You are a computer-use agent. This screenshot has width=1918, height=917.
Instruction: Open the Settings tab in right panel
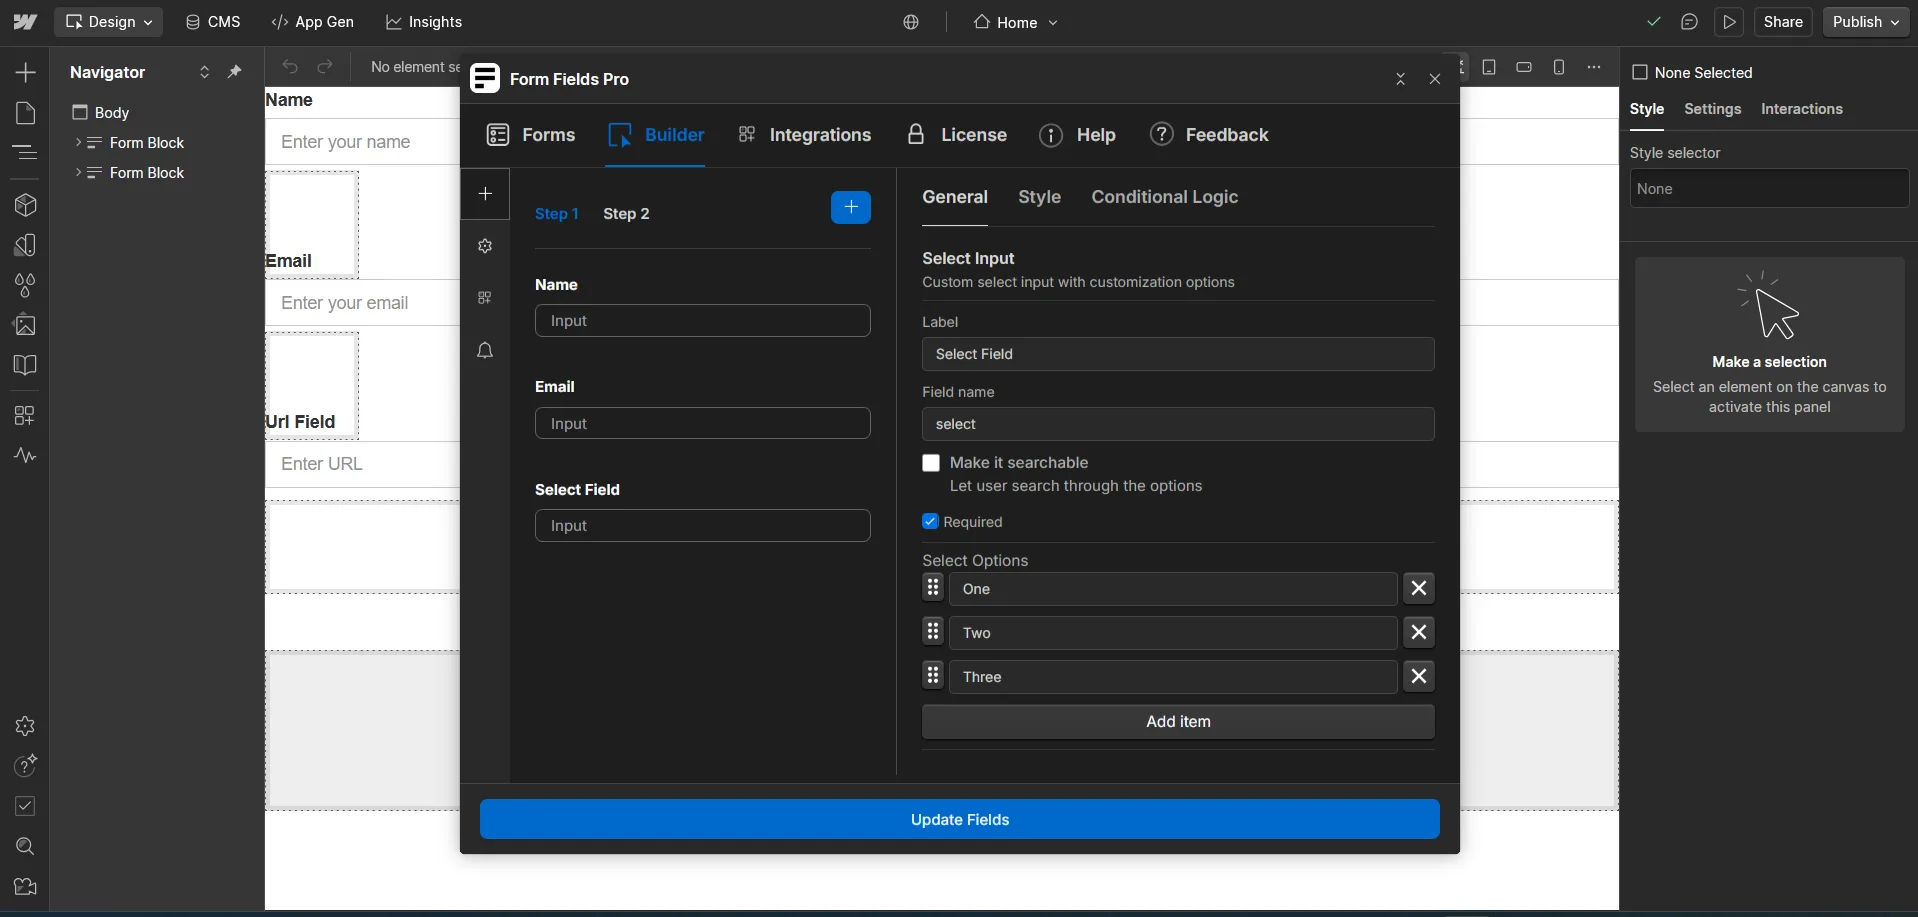pyautogui.click(x=1712, y=109)
